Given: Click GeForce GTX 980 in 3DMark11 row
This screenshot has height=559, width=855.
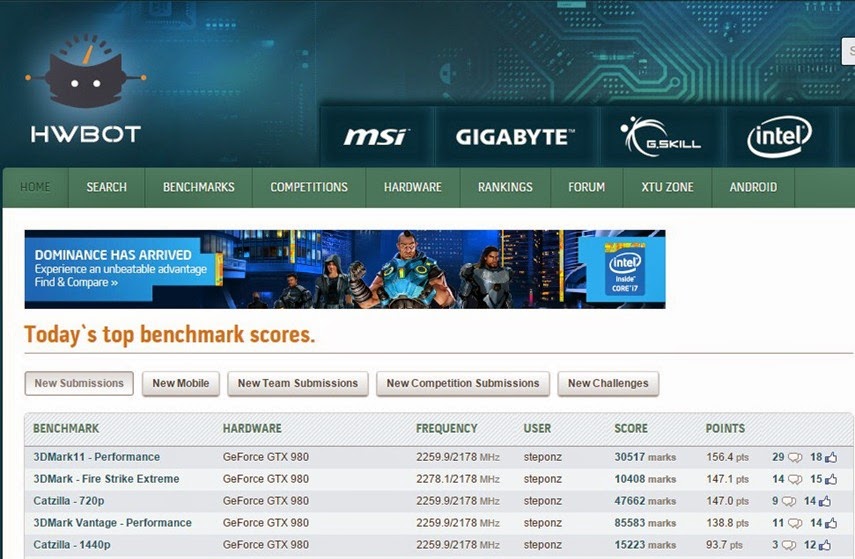Looking at the screenshot, I should click(x=266, y=457).
